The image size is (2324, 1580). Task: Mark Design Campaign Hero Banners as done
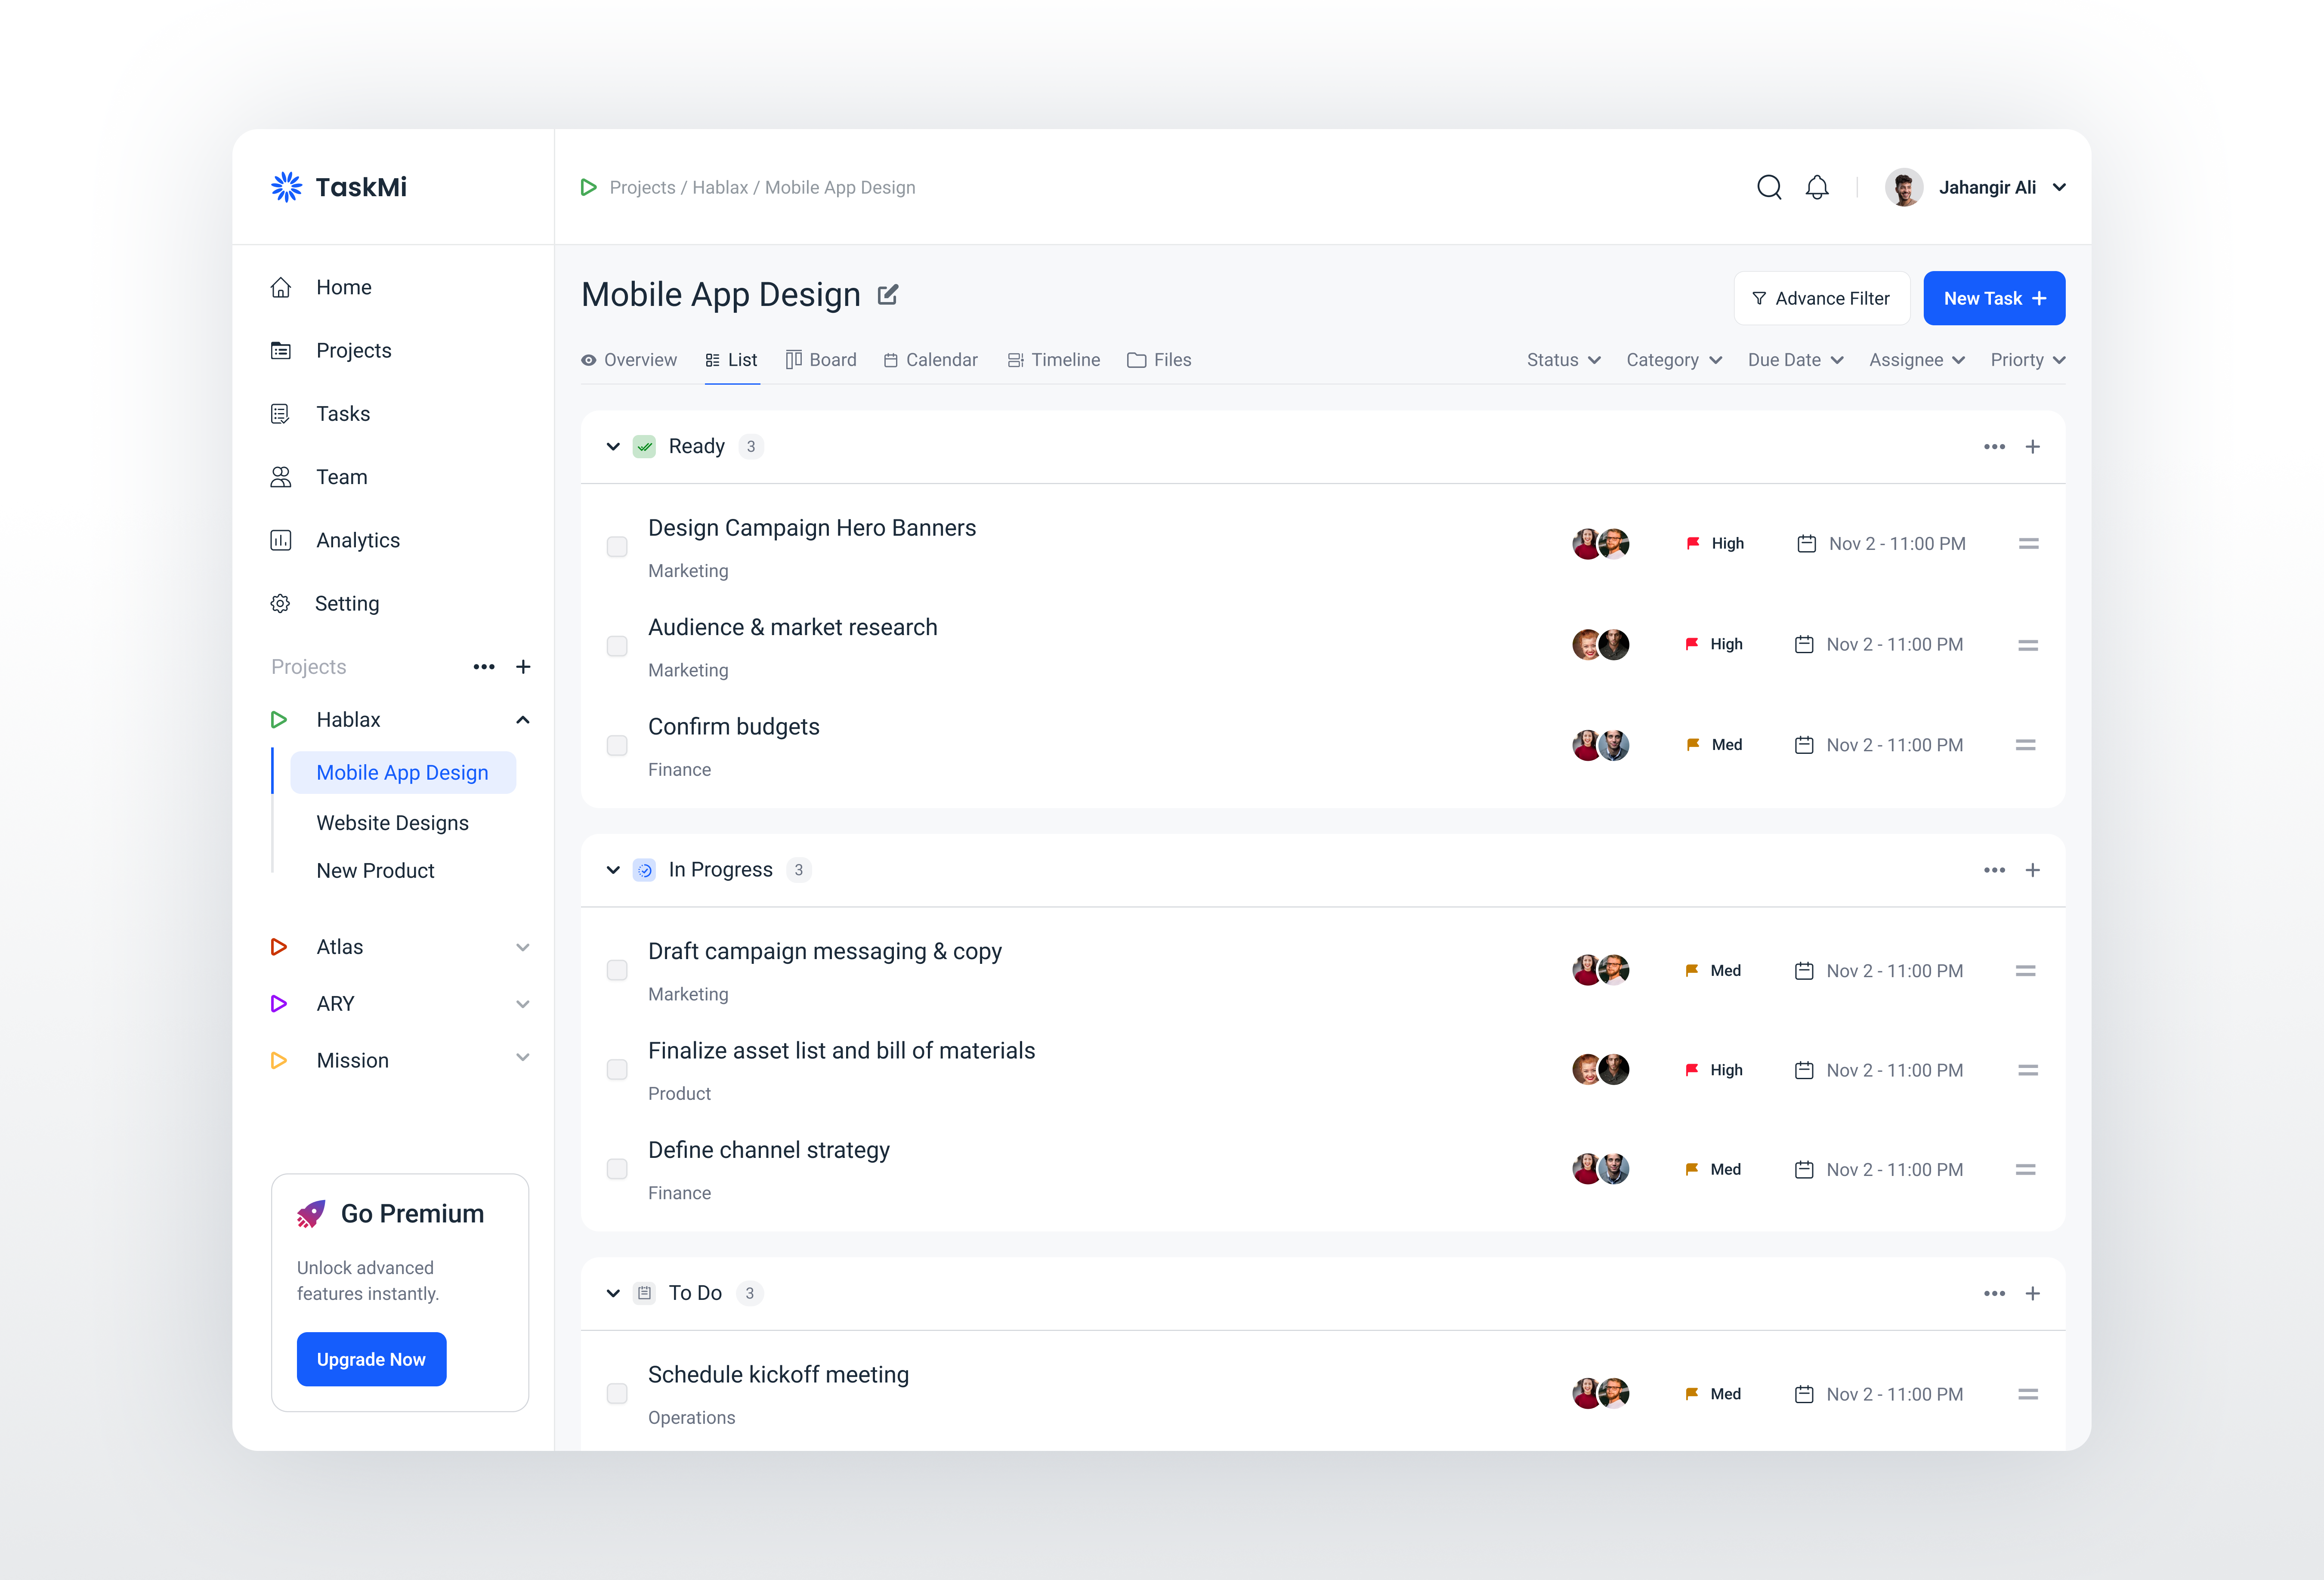(x=617, y=546)
